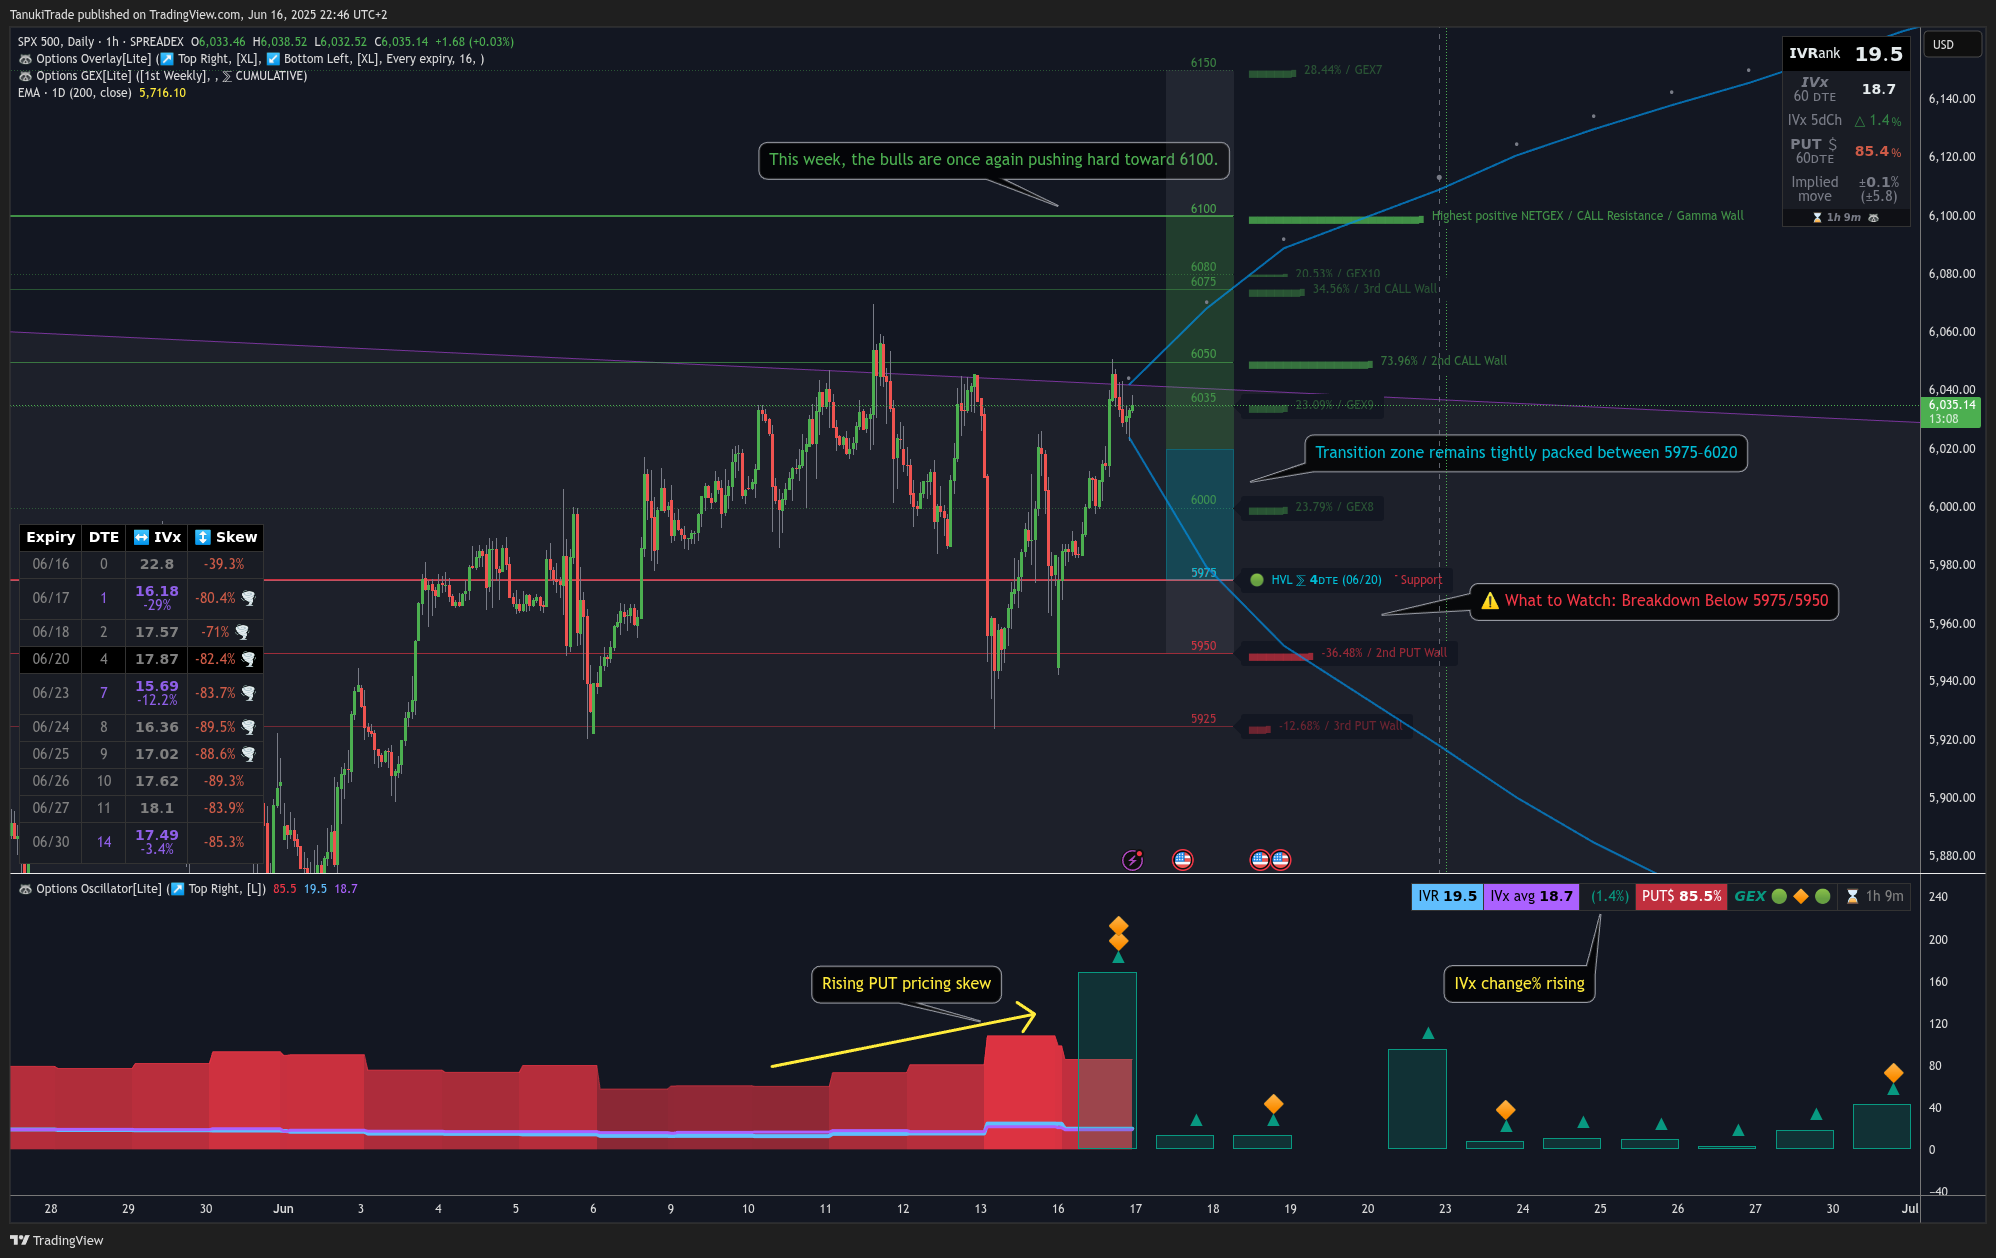1996x1258 pixels.
Task: Click the TanukiTrade published header text
Action: click(199, 15)
